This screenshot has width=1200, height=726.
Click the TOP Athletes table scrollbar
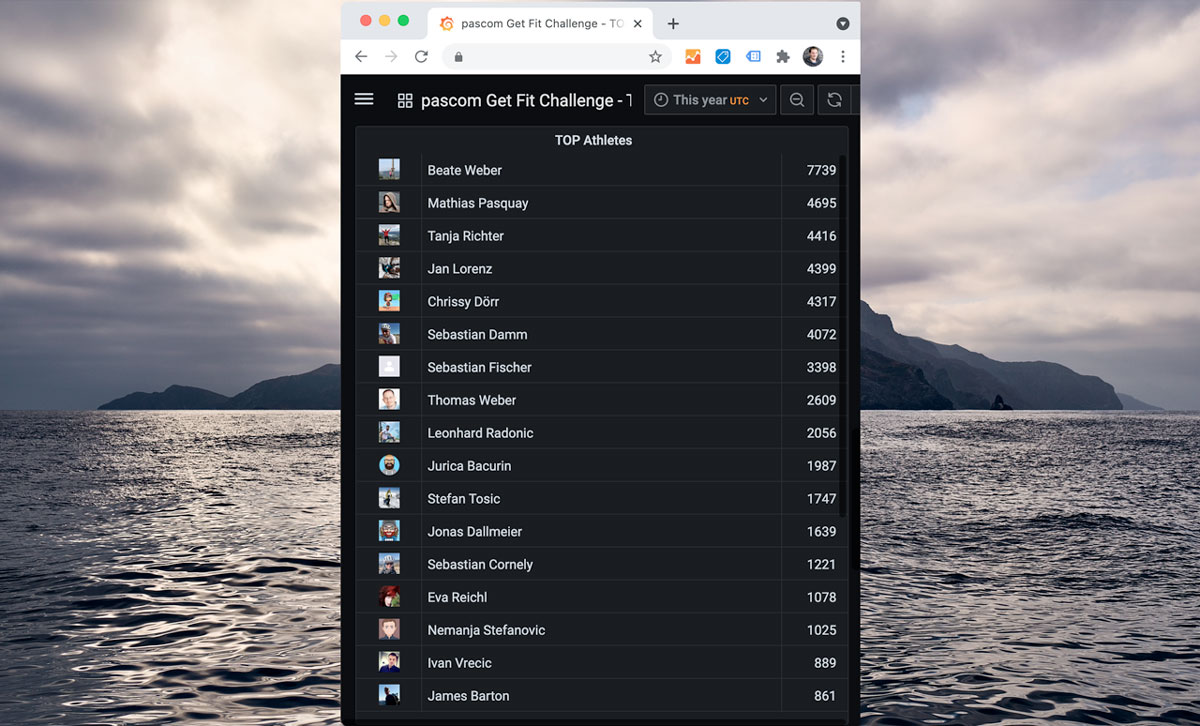click(843, 335)
